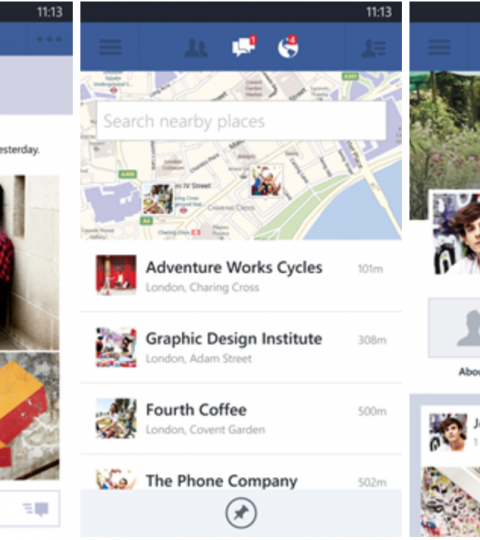
Task: Tap the comment icon under the photo
Action: pos(36,509)
